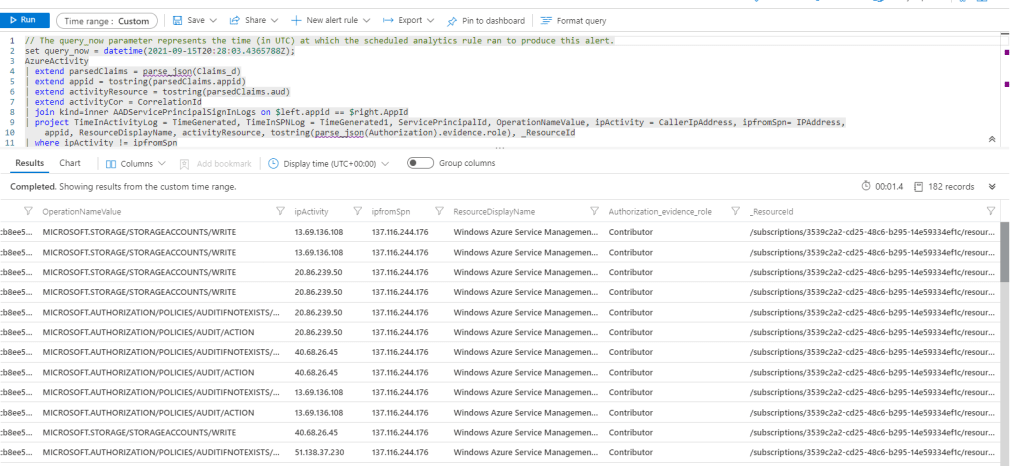
Task: Pin query to dashboard
Action: (486, 20)
